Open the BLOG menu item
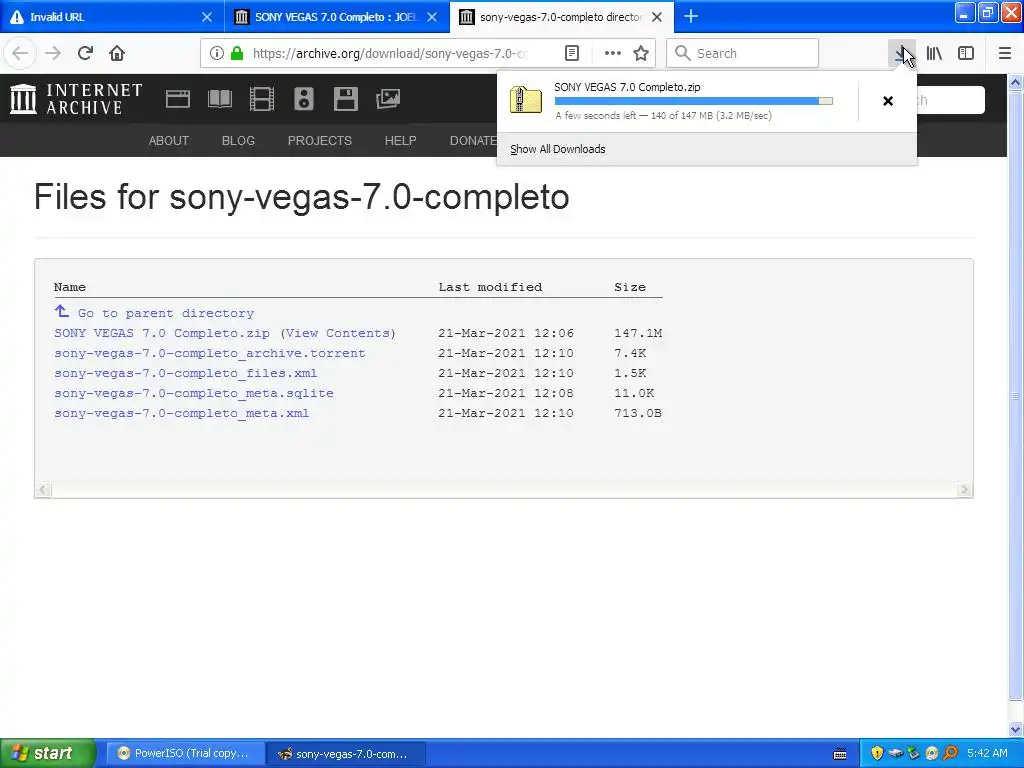Screen dimensions: 1024x768 (238, 140)
